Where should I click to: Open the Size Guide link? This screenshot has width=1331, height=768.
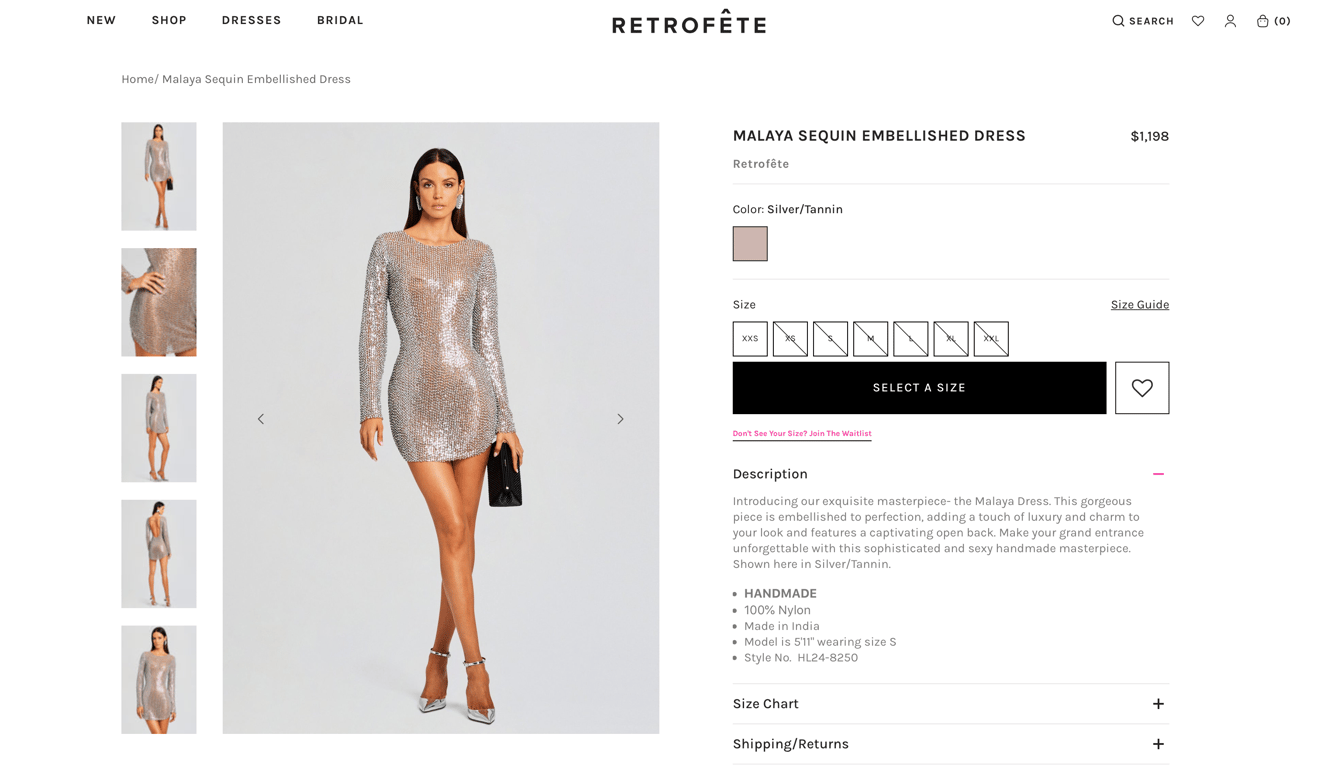(1140, 305)
